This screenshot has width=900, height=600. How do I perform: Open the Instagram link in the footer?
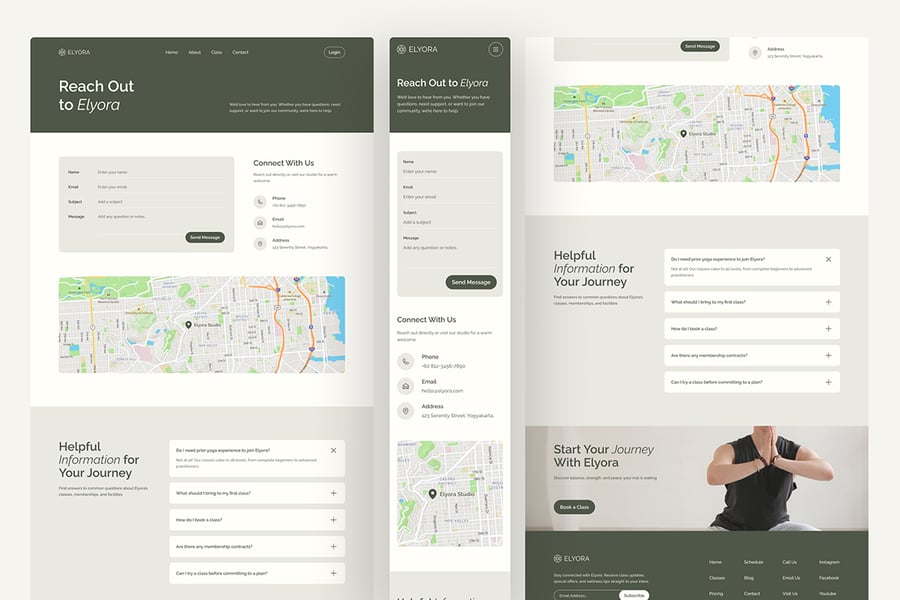(829, 562)
